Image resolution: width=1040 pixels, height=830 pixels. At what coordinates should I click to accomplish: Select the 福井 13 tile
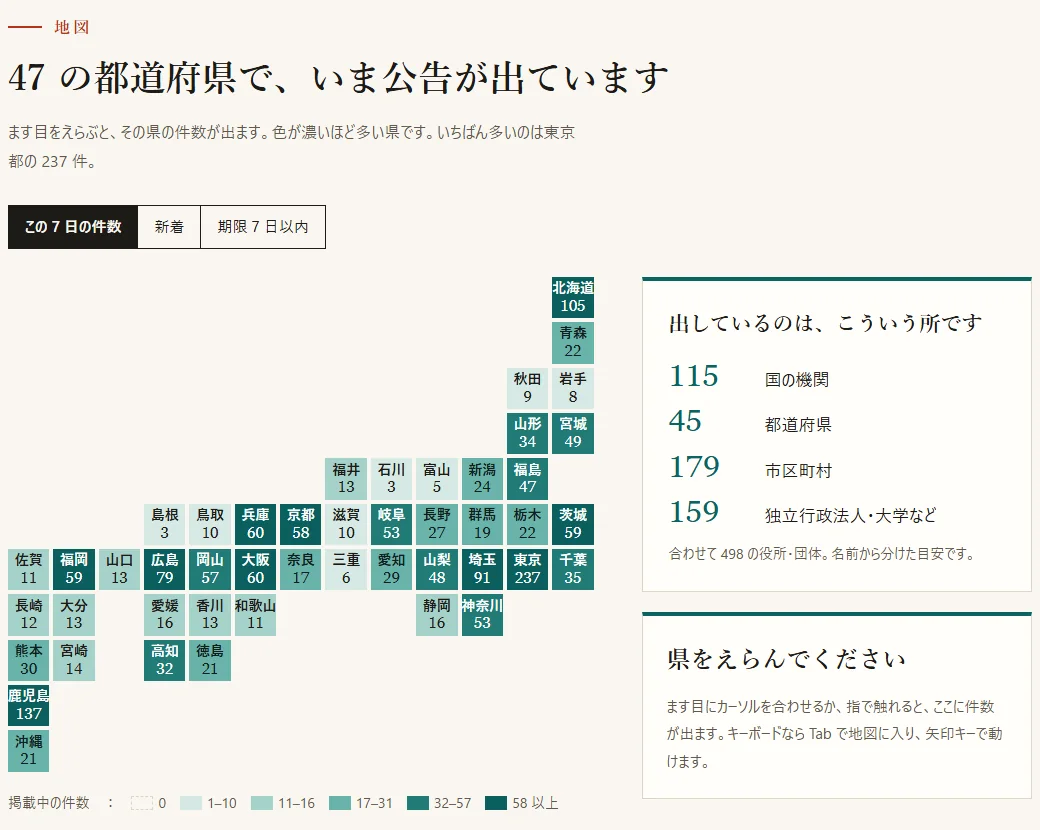click(346, 478)
